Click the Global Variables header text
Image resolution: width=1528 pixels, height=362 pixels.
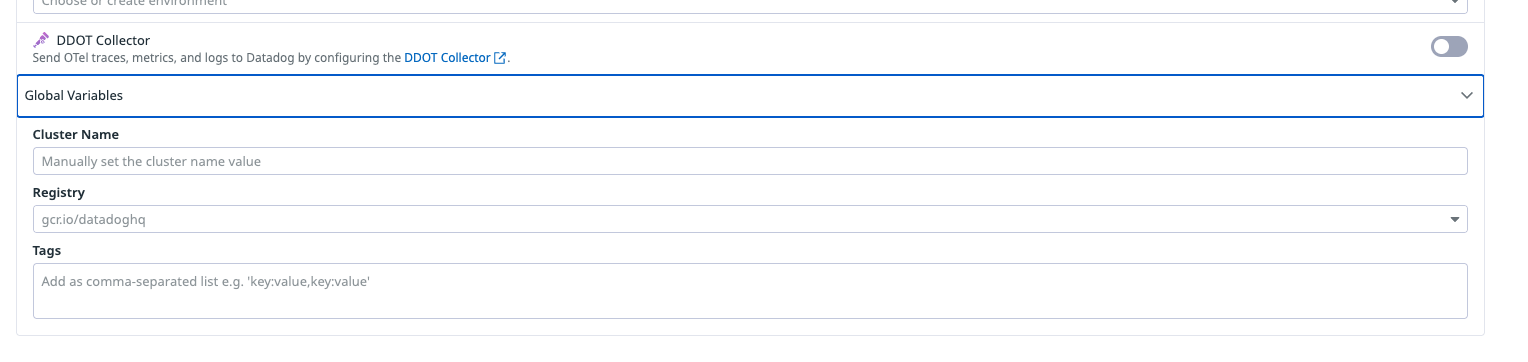point(74,96)
